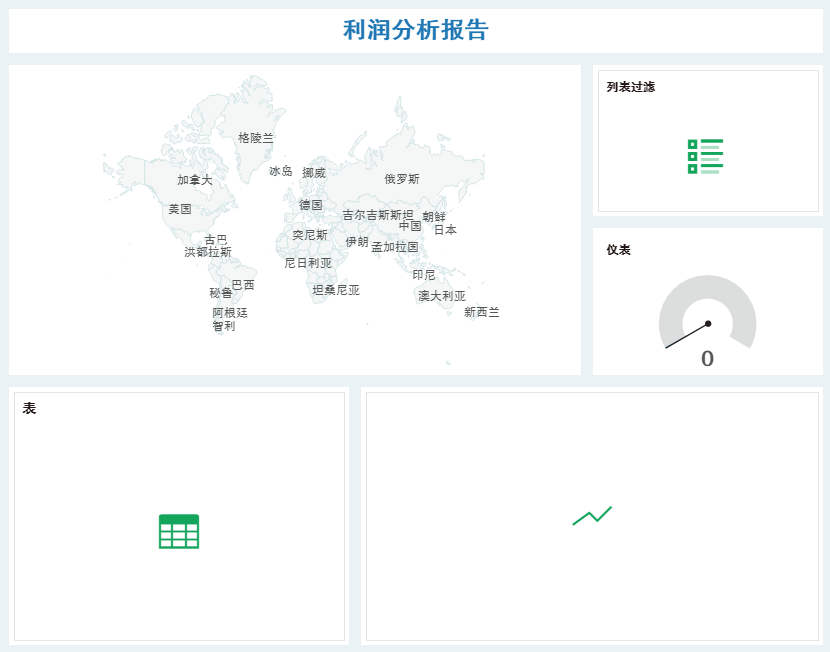
Task: Click the gauge value 0
Action: [x=708, y=357]
